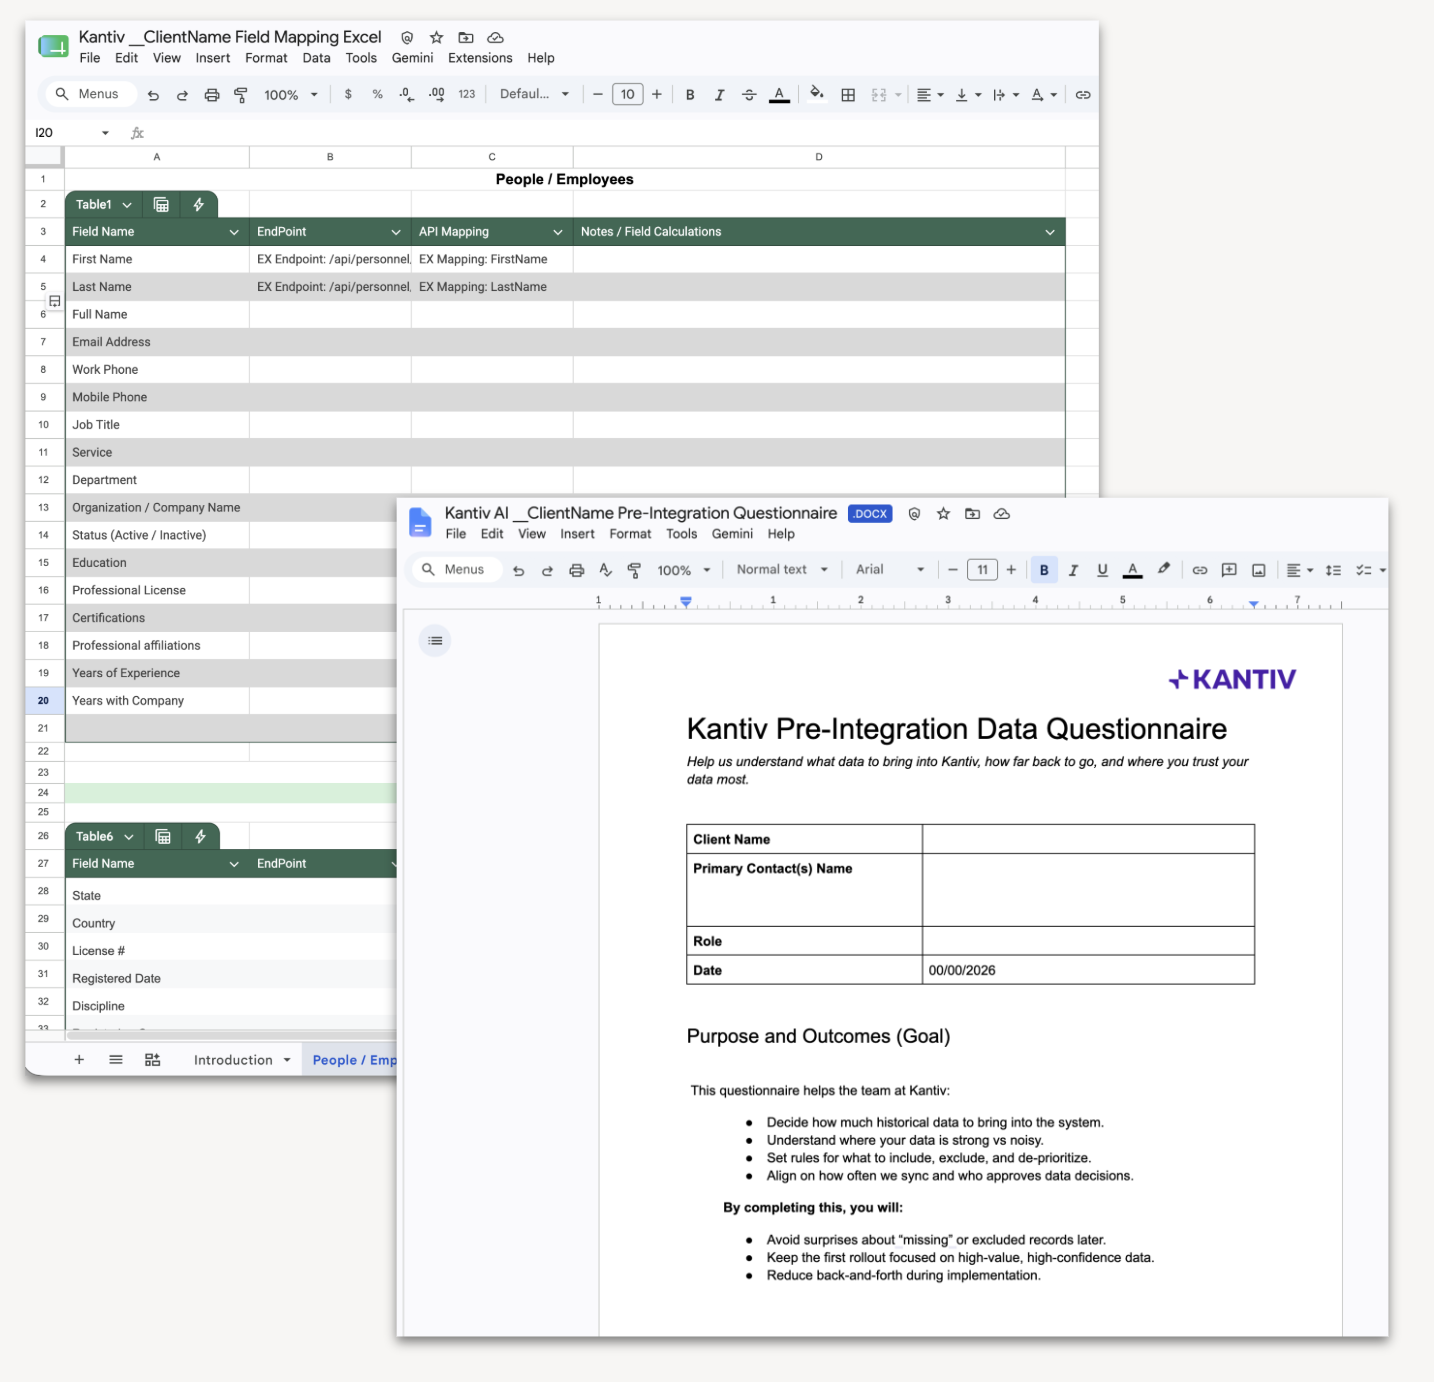The height and width of the screenshot is (1382, 1434).
Task: Open Notes / Field Calculations filter dropdown
Action: coord(1050,232)
